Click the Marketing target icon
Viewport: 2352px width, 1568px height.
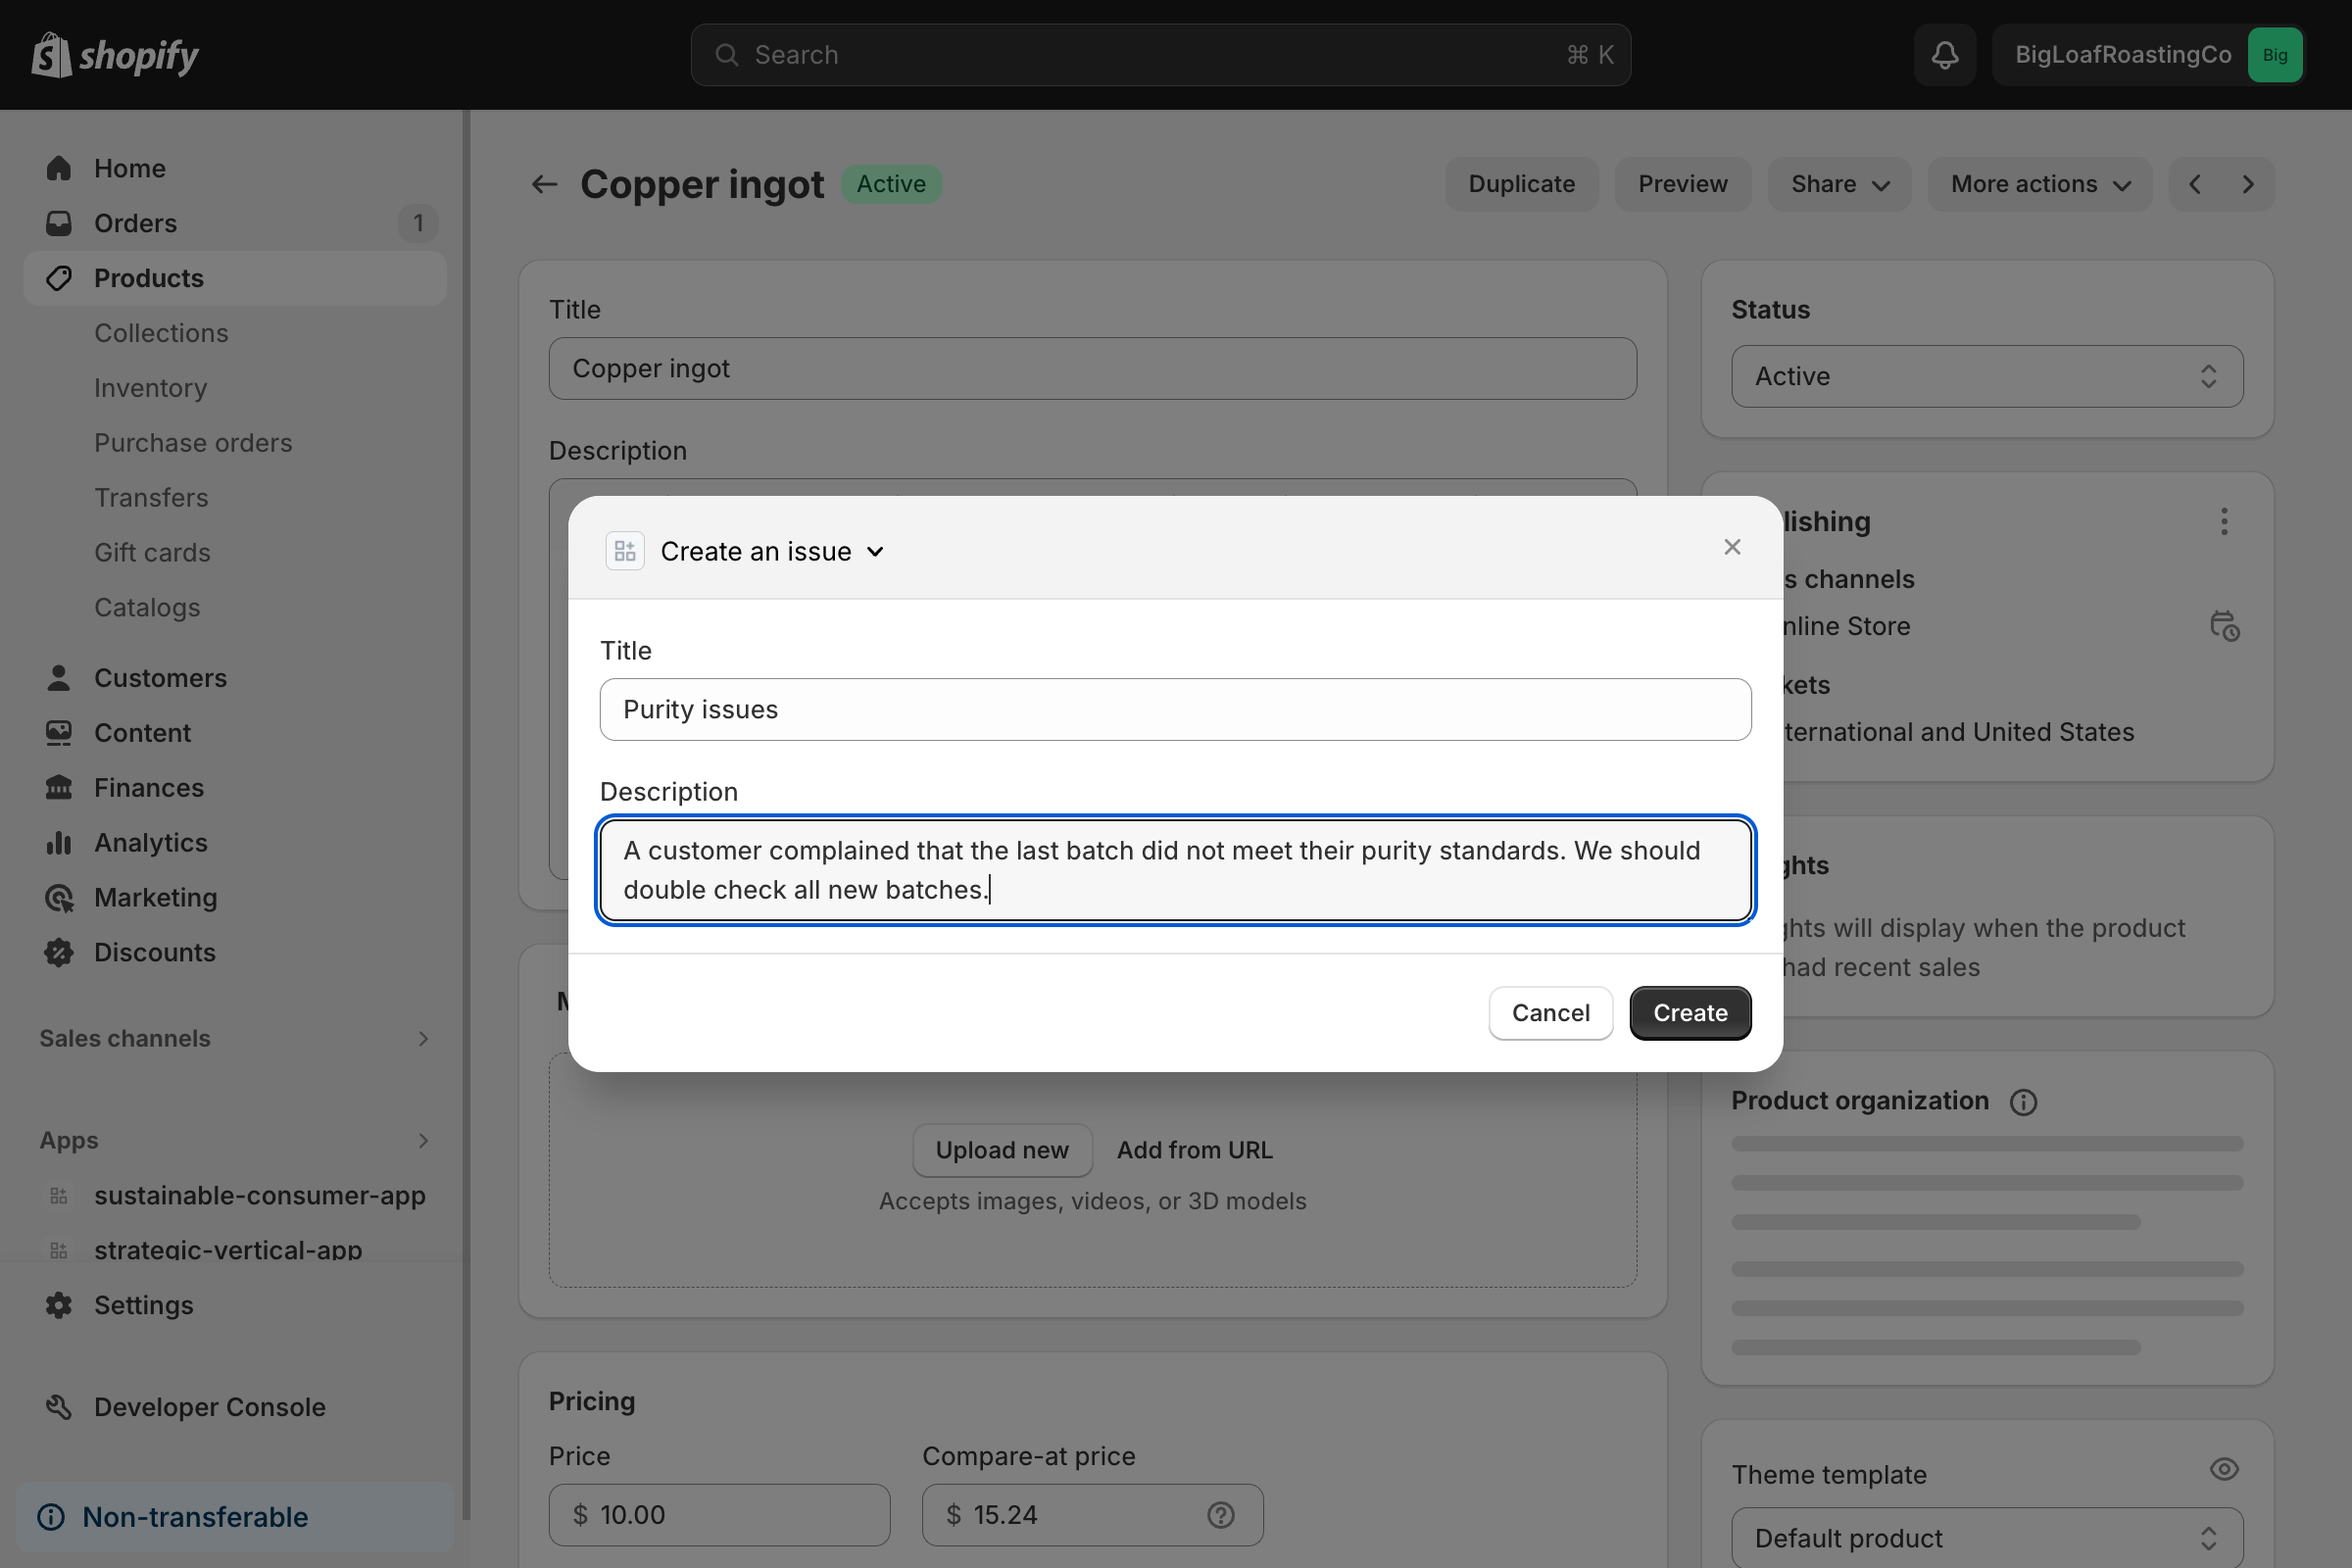click(x=59, y=898)
